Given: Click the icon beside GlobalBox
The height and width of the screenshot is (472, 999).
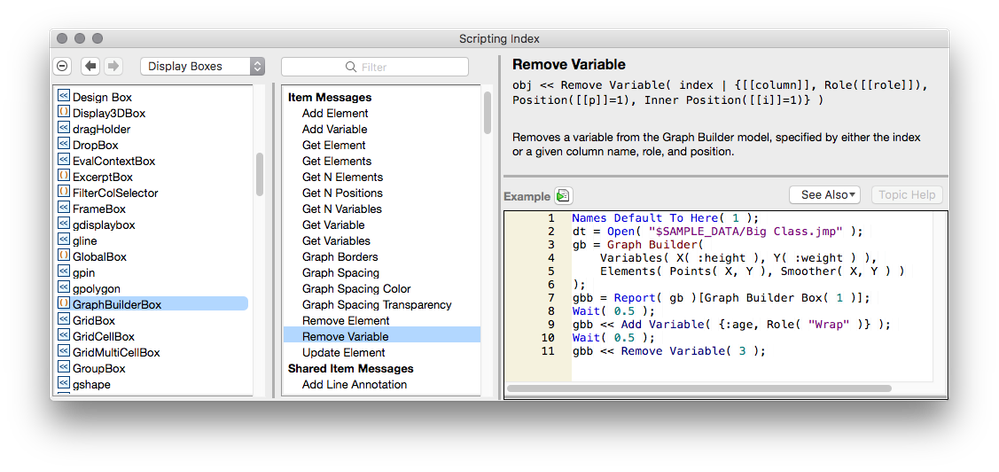Looking at the screenshot, I should 63,257.
